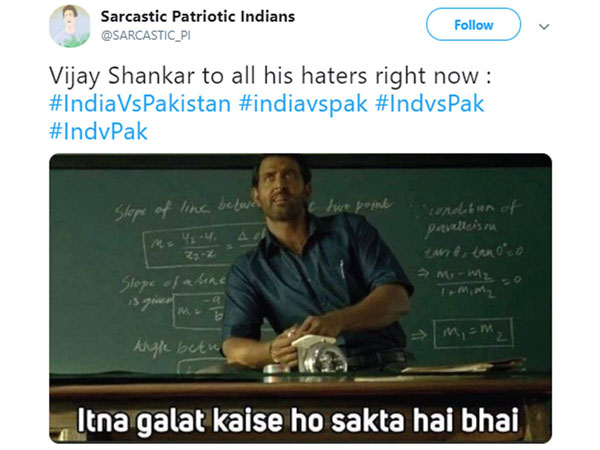
Task: Click the Sarcastic Patriotic Indians display name
Action: pos(197,16)
